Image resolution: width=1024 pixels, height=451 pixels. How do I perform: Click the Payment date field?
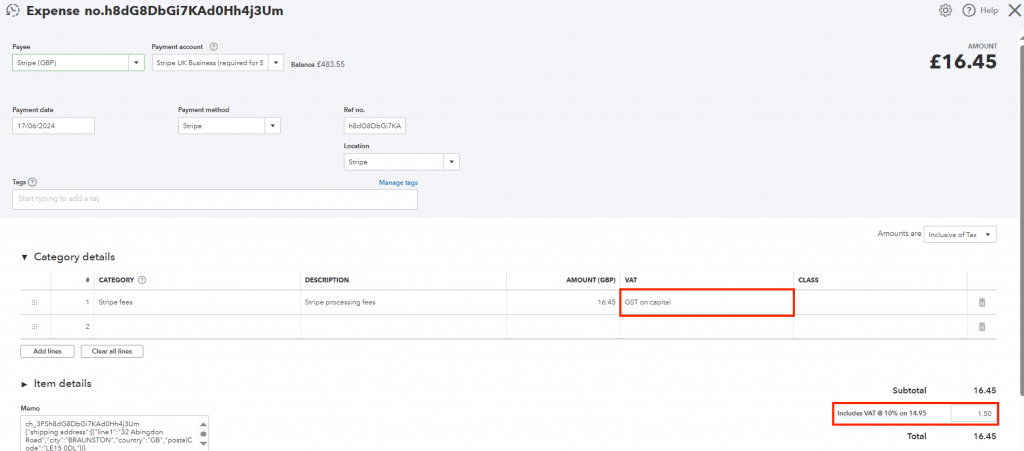click(x=53, y=126)
